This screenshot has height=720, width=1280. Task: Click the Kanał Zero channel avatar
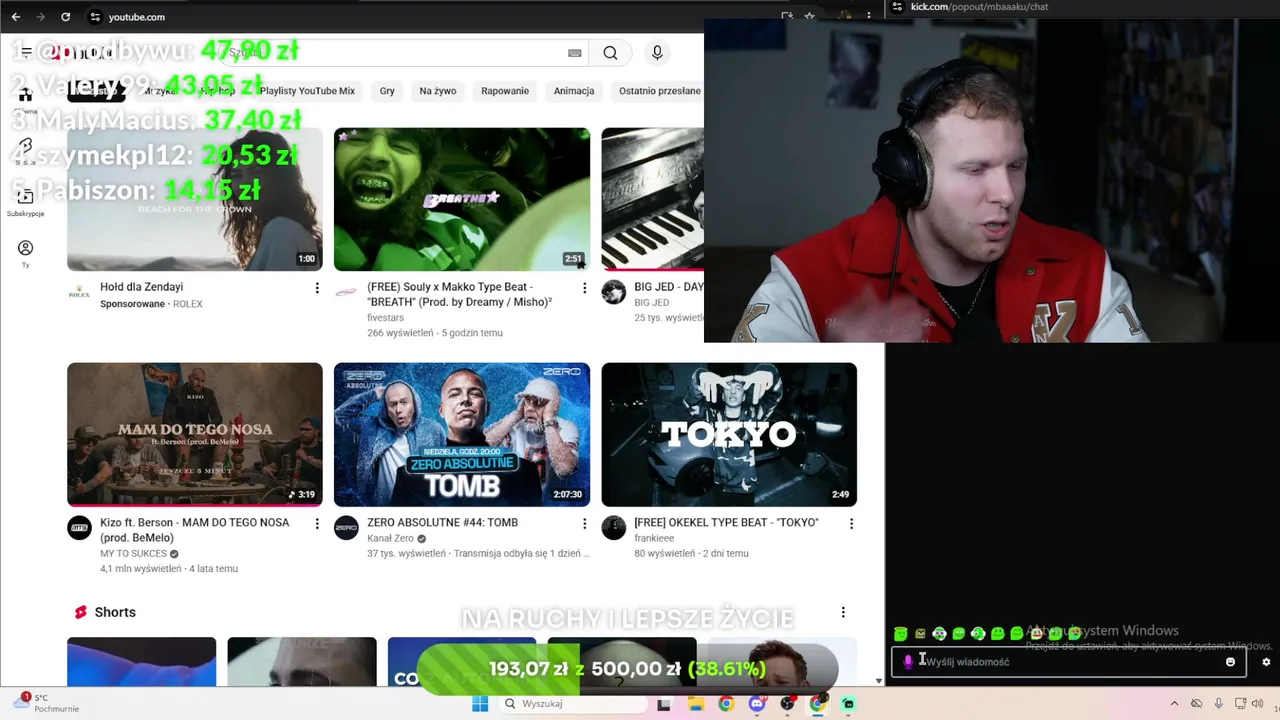346,527
